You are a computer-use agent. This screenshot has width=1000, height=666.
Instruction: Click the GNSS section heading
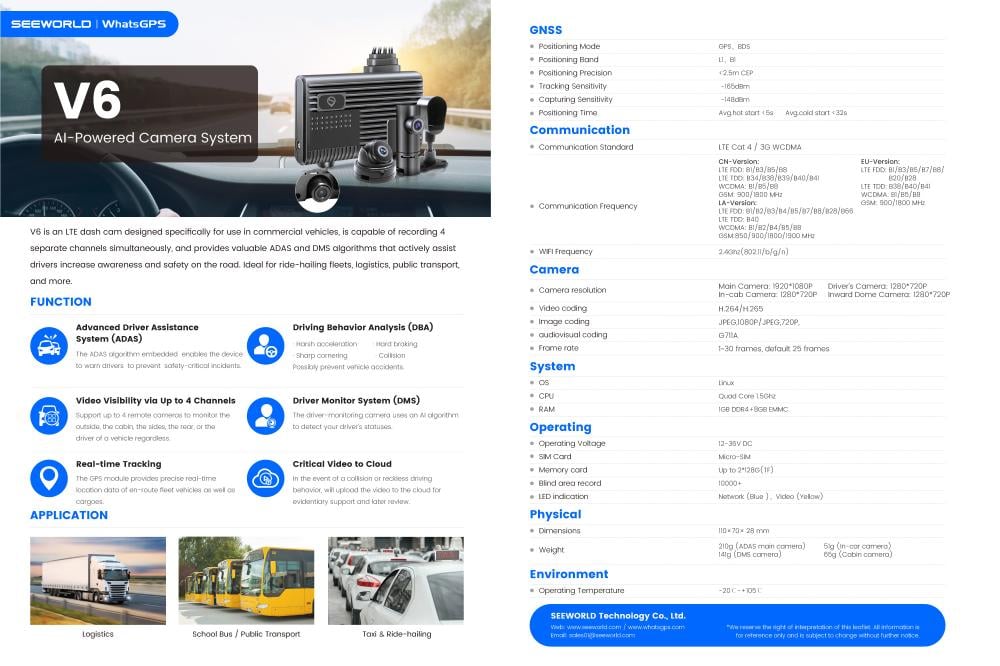click(546, 30)
